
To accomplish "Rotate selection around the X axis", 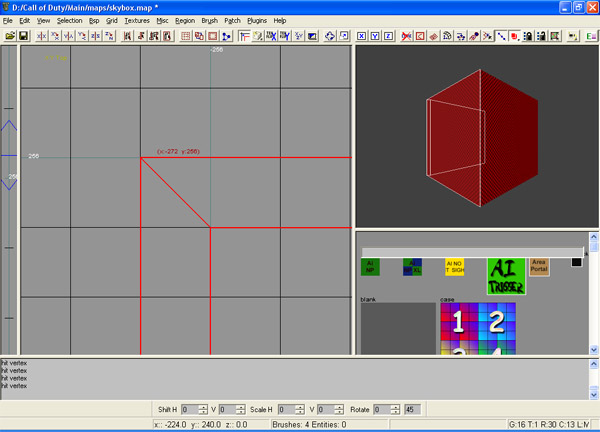I will [55, 36].
